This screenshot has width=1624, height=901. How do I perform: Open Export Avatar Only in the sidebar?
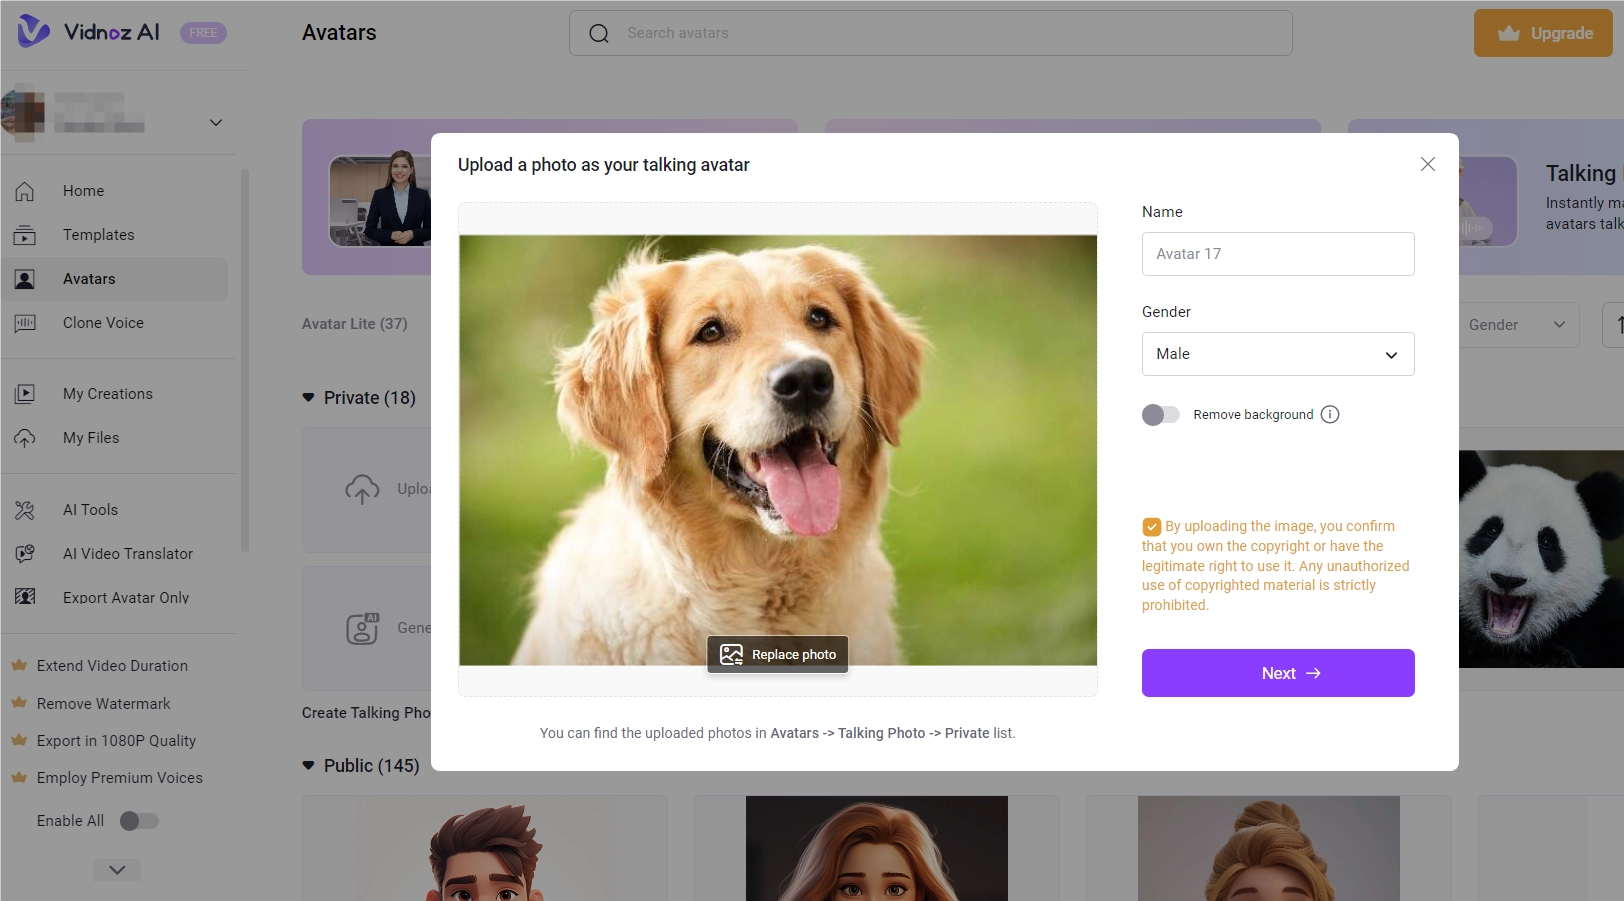115,597
